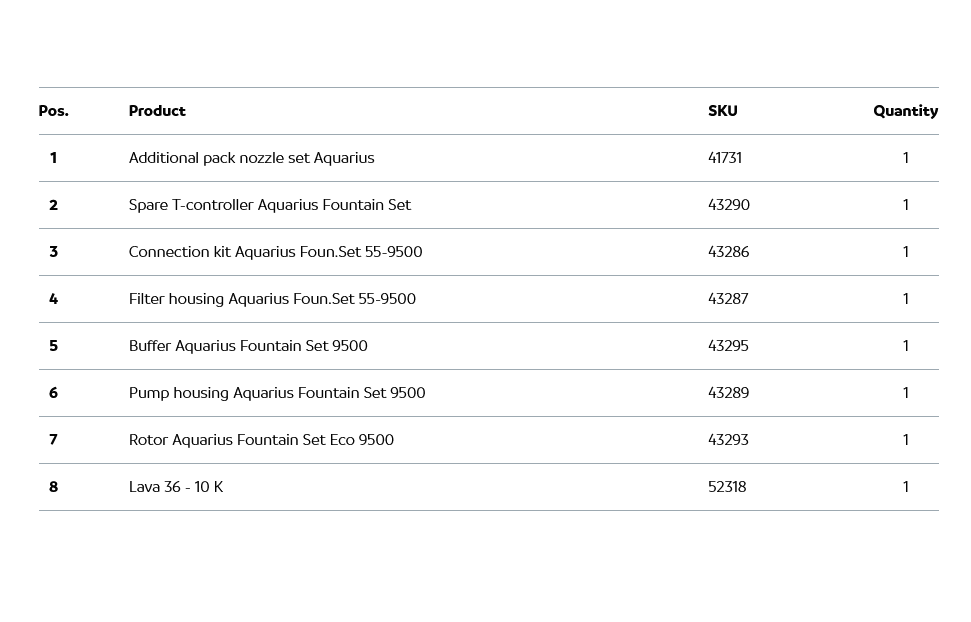Click Rotor Aquarius Fountain Set Eco 9500
This screenshot has height=622, width=971.
pos(261,440)
